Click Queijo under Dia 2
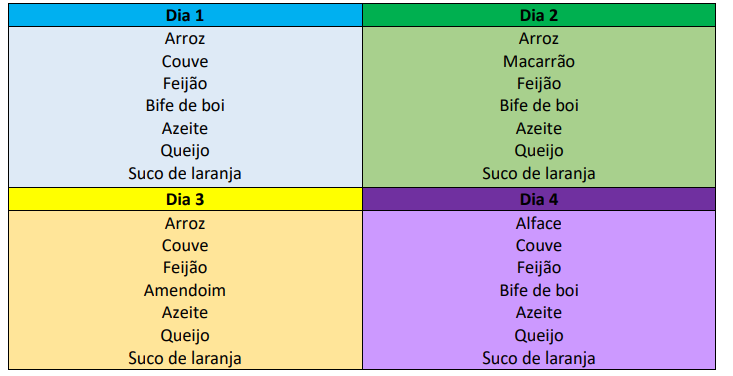Image resolution: width=733 pixels, height=376 pixels. tap(539, 151)
